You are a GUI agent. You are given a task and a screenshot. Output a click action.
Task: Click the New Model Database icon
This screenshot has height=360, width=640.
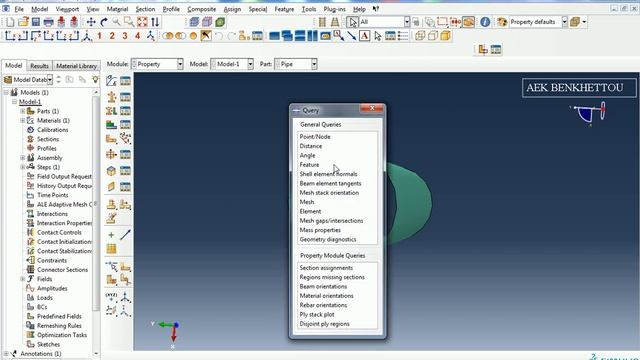click(x=10, y=22)
